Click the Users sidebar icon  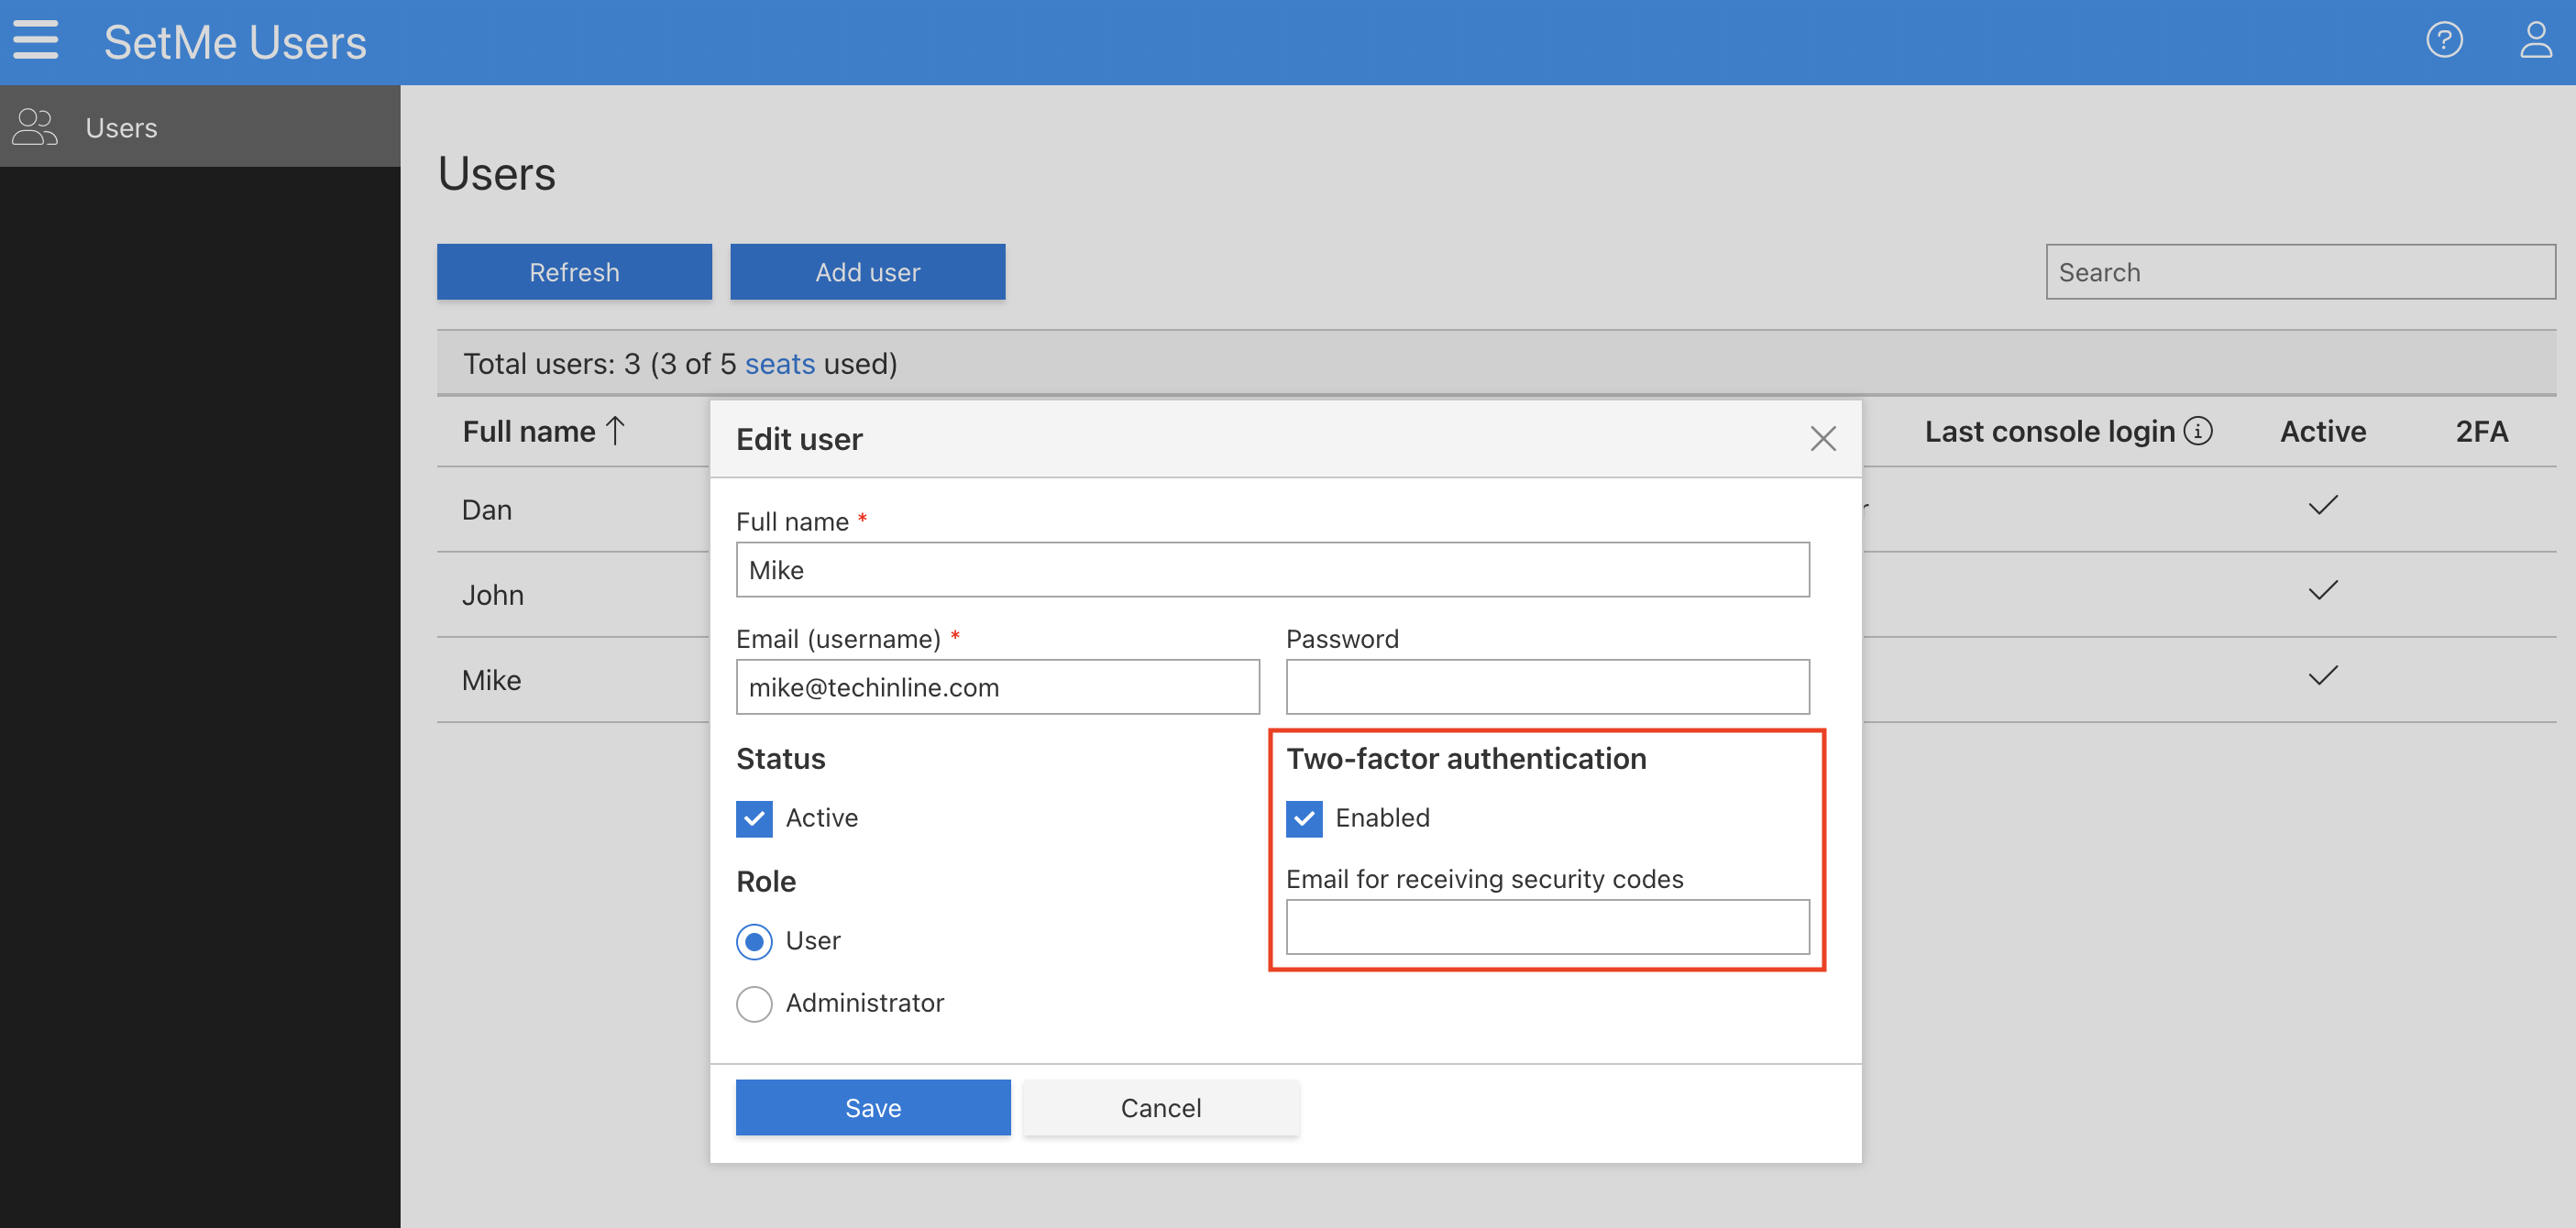point(35,127)
